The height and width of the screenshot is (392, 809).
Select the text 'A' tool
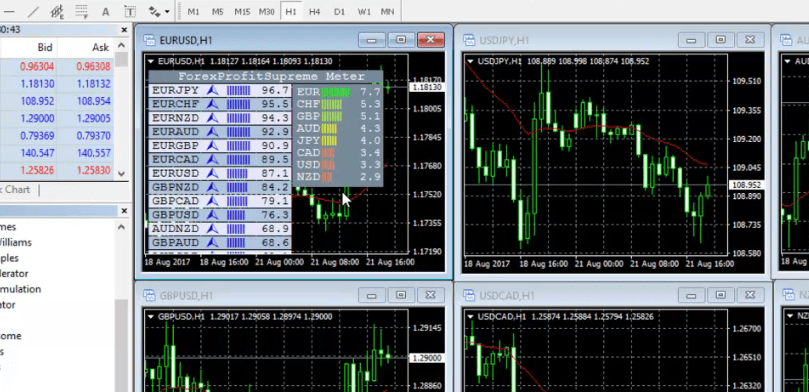[x=105, y=11]
